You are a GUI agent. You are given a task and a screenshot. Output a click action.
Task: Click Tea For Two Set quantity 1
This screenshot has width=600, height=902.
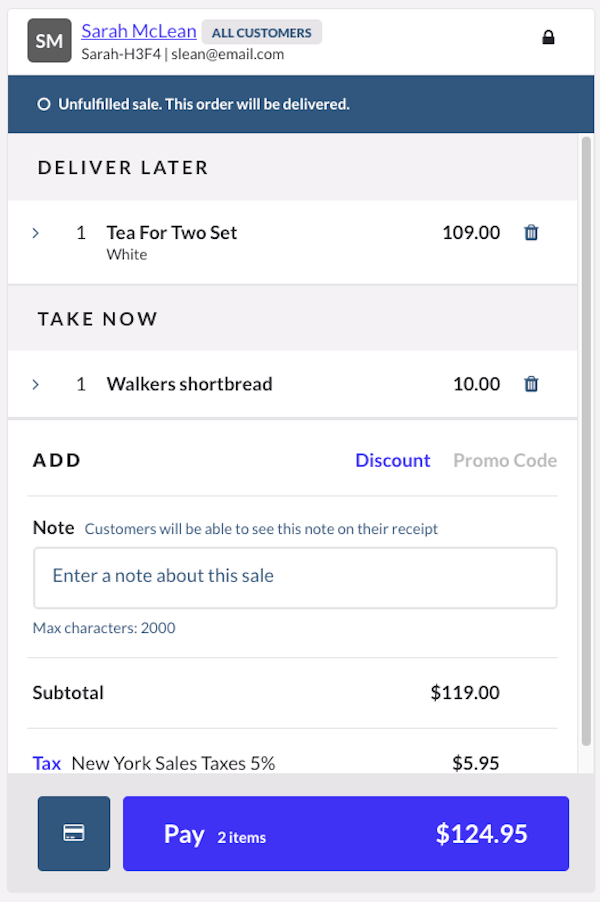pyautogui.click(x=81, y=233)
